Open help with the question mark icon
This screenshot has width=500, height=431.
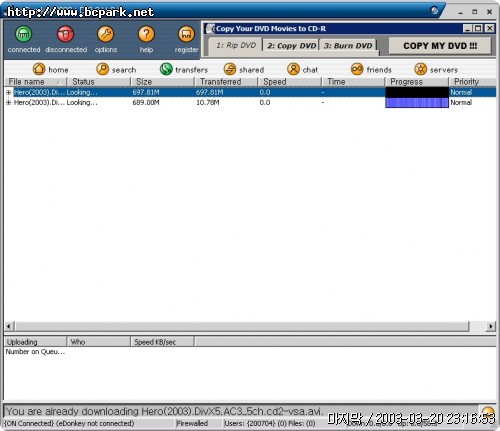[146, 34]
